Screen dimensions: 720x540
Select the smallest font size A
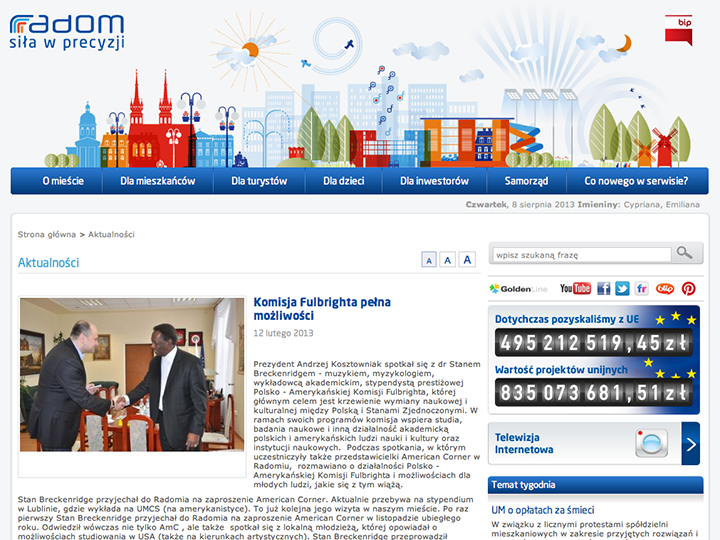(428, 260)
